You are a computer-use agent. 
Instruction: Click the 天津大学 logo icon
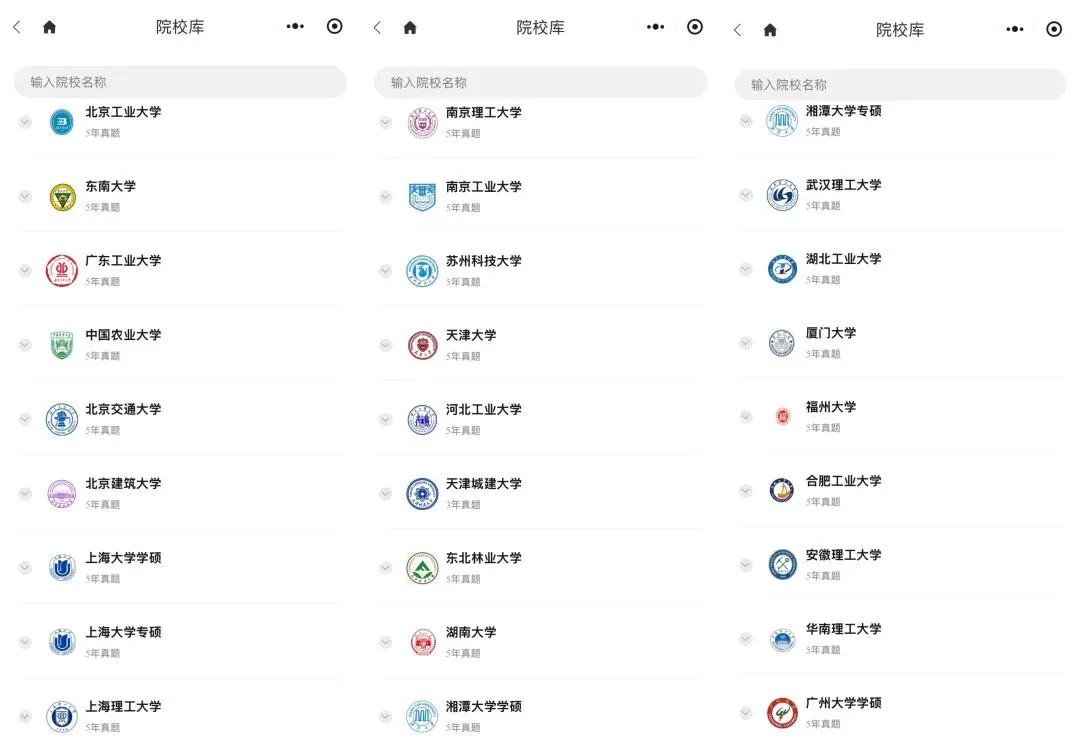422,345
